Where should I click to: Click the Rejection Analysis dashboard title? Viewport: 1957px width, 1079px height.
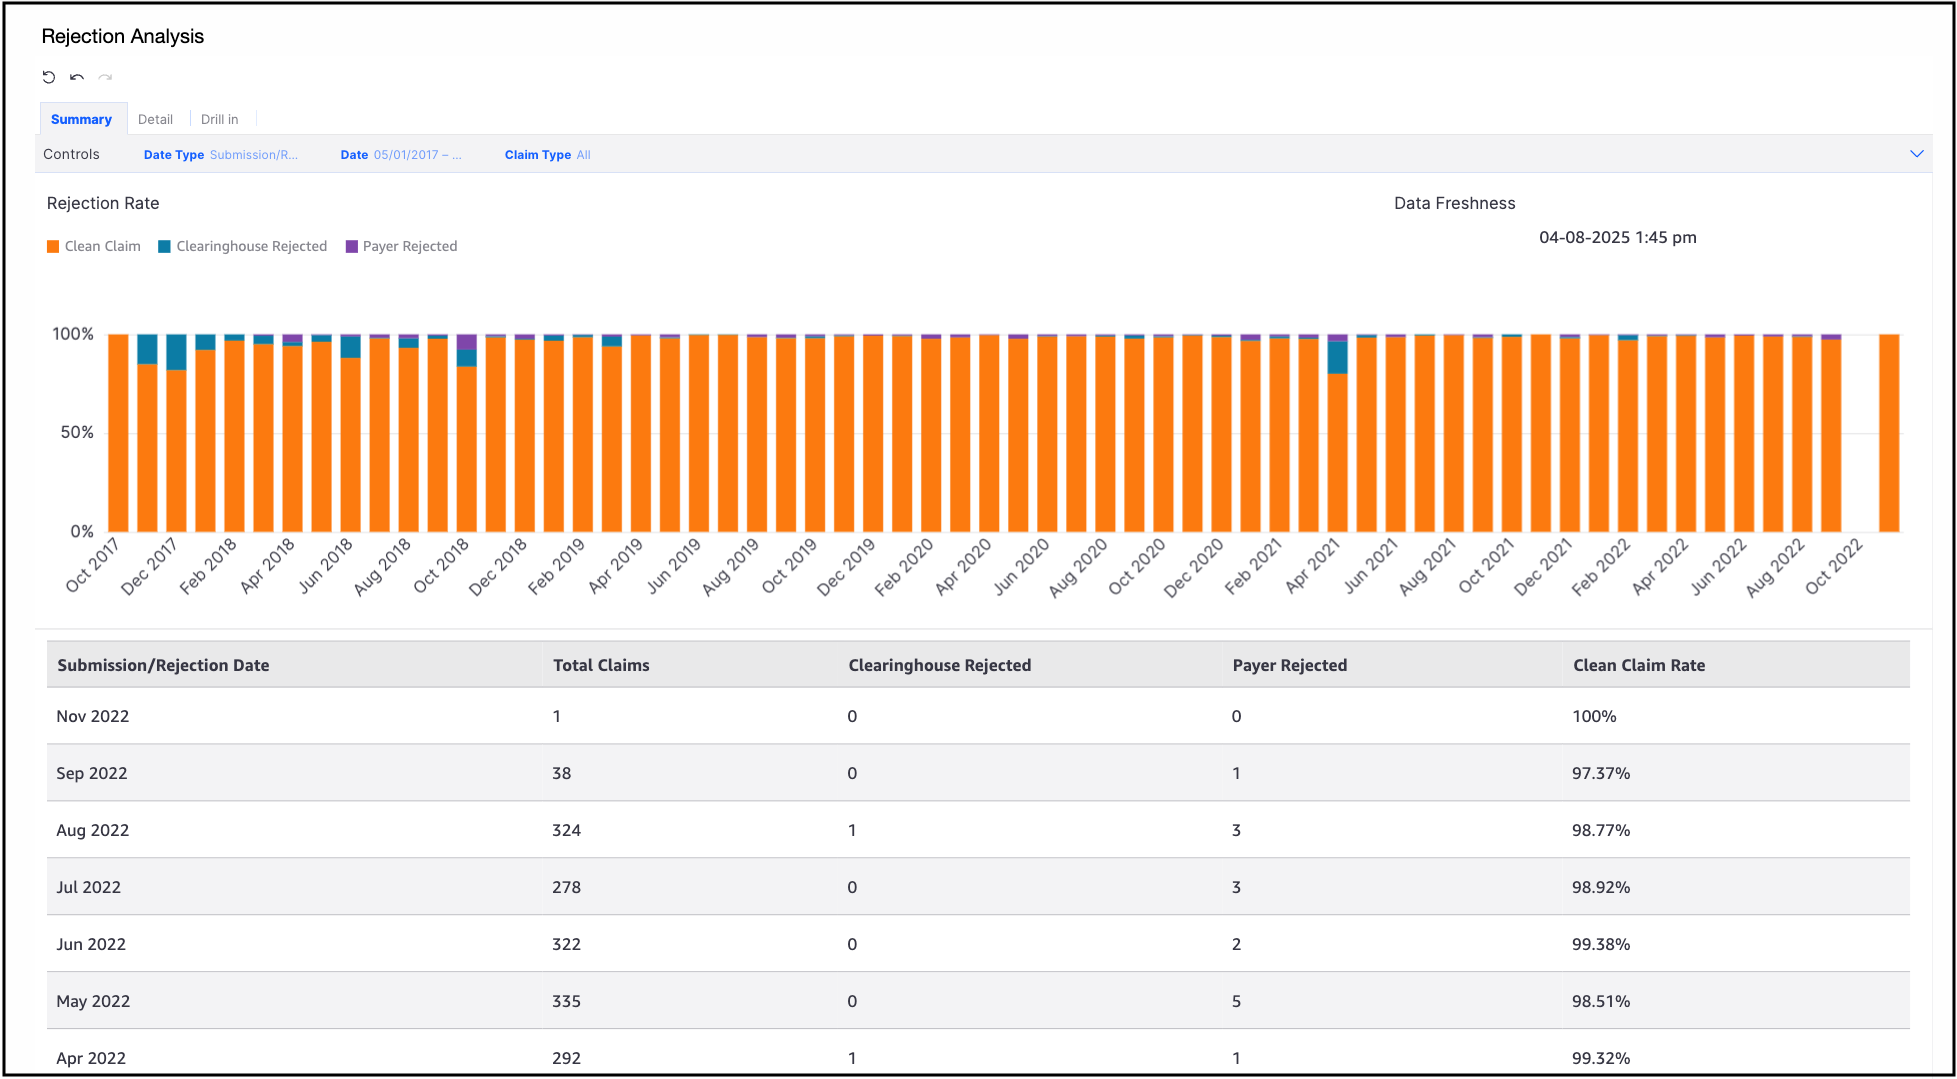click(x=123, y=36)
